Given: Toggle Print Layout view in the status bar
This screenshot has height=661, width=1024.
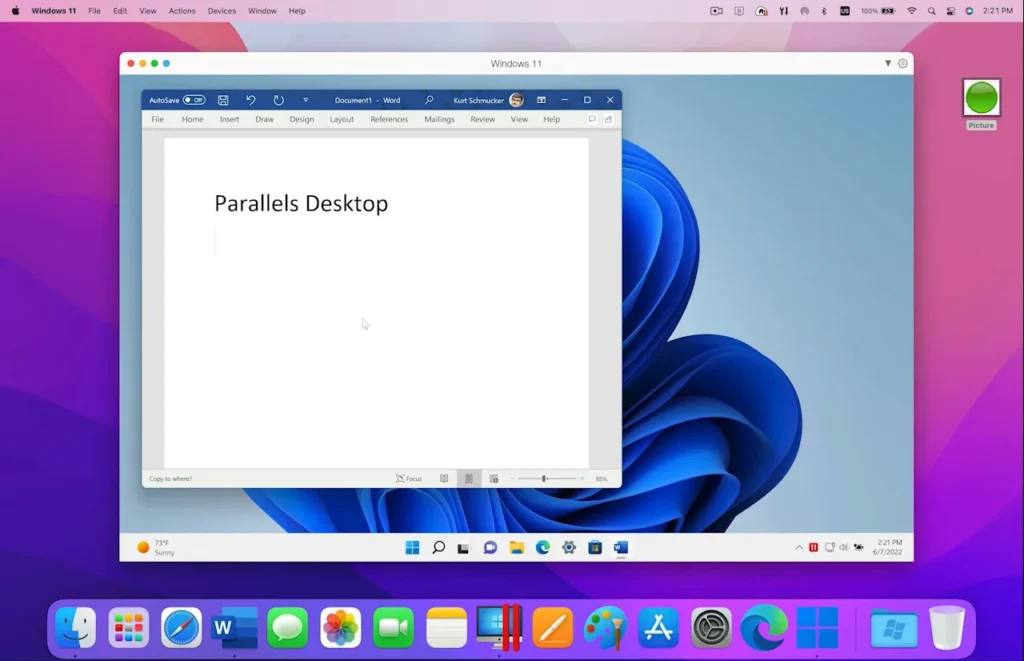Looking at the screenshot, I should pyautogui.click(x=468, y=478).
